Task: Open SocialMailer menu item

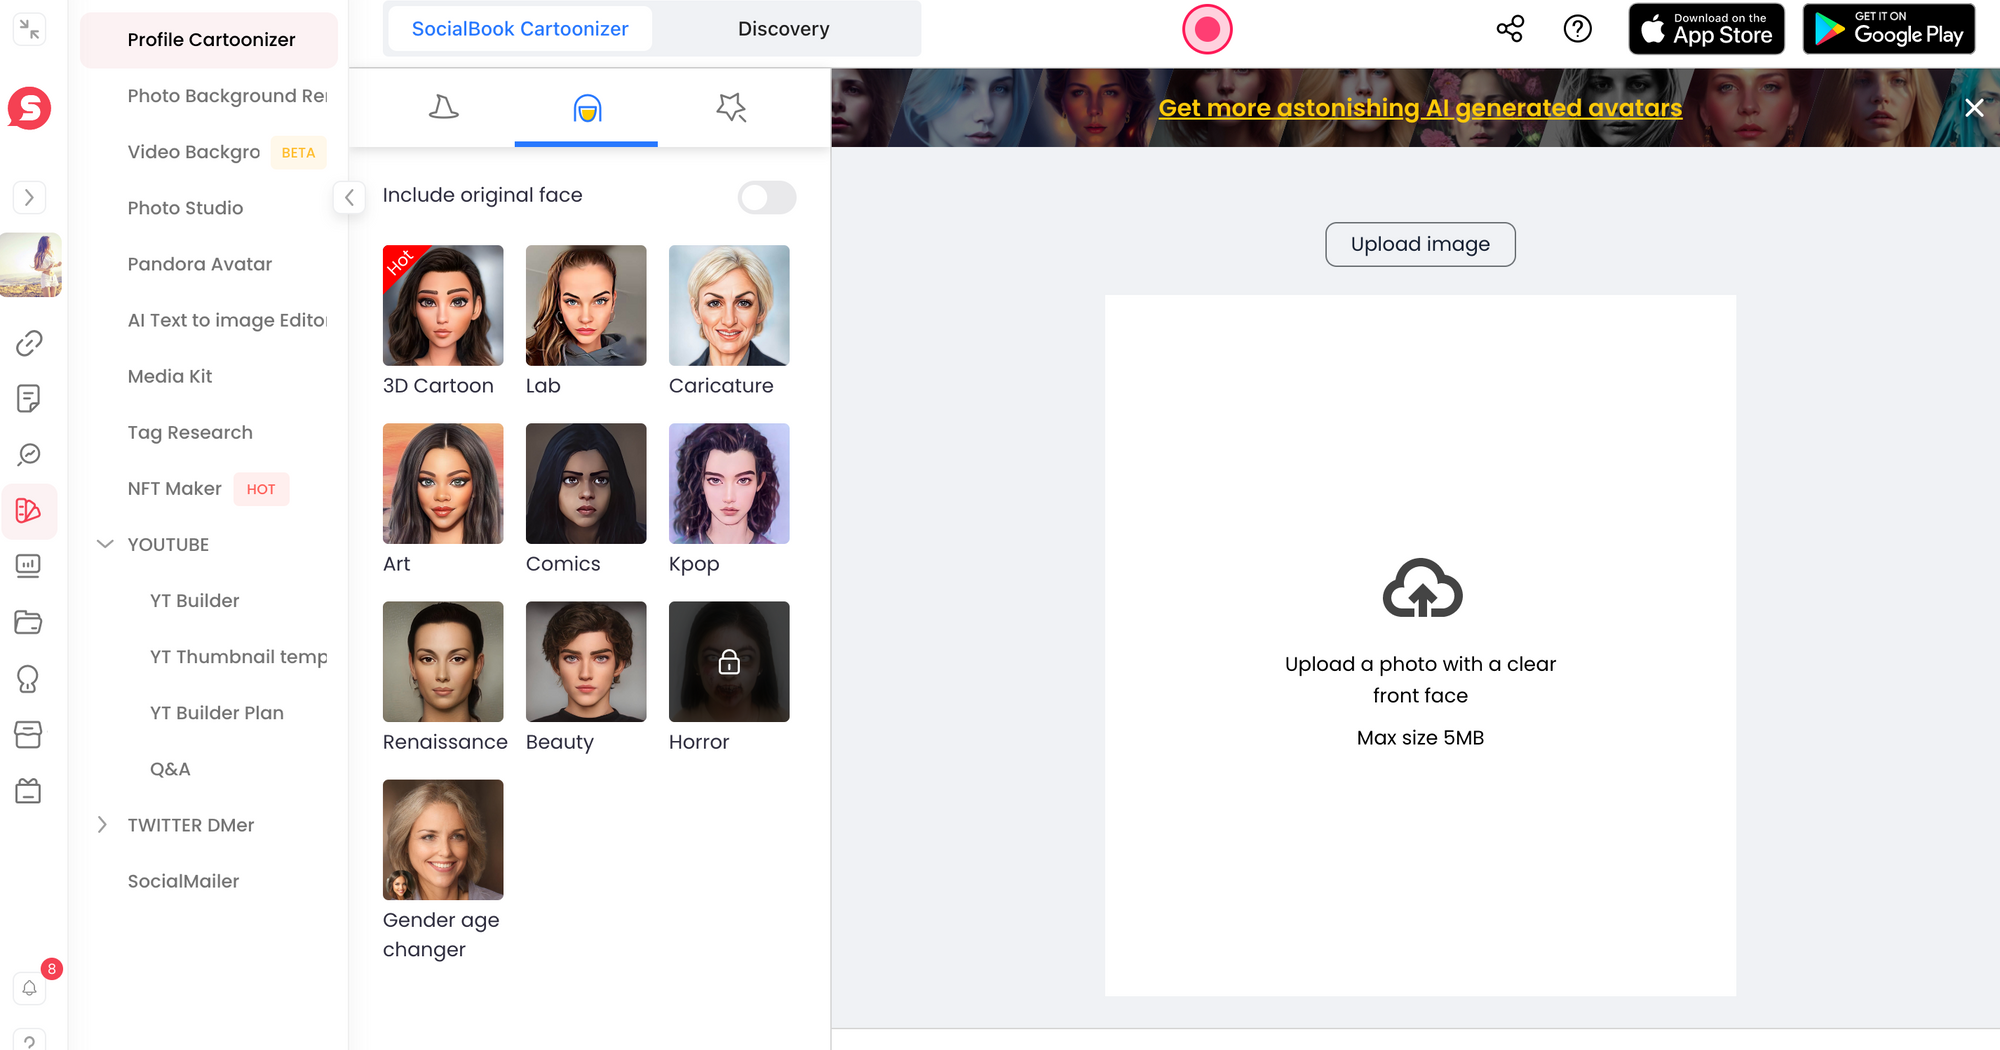Action: 183,881
